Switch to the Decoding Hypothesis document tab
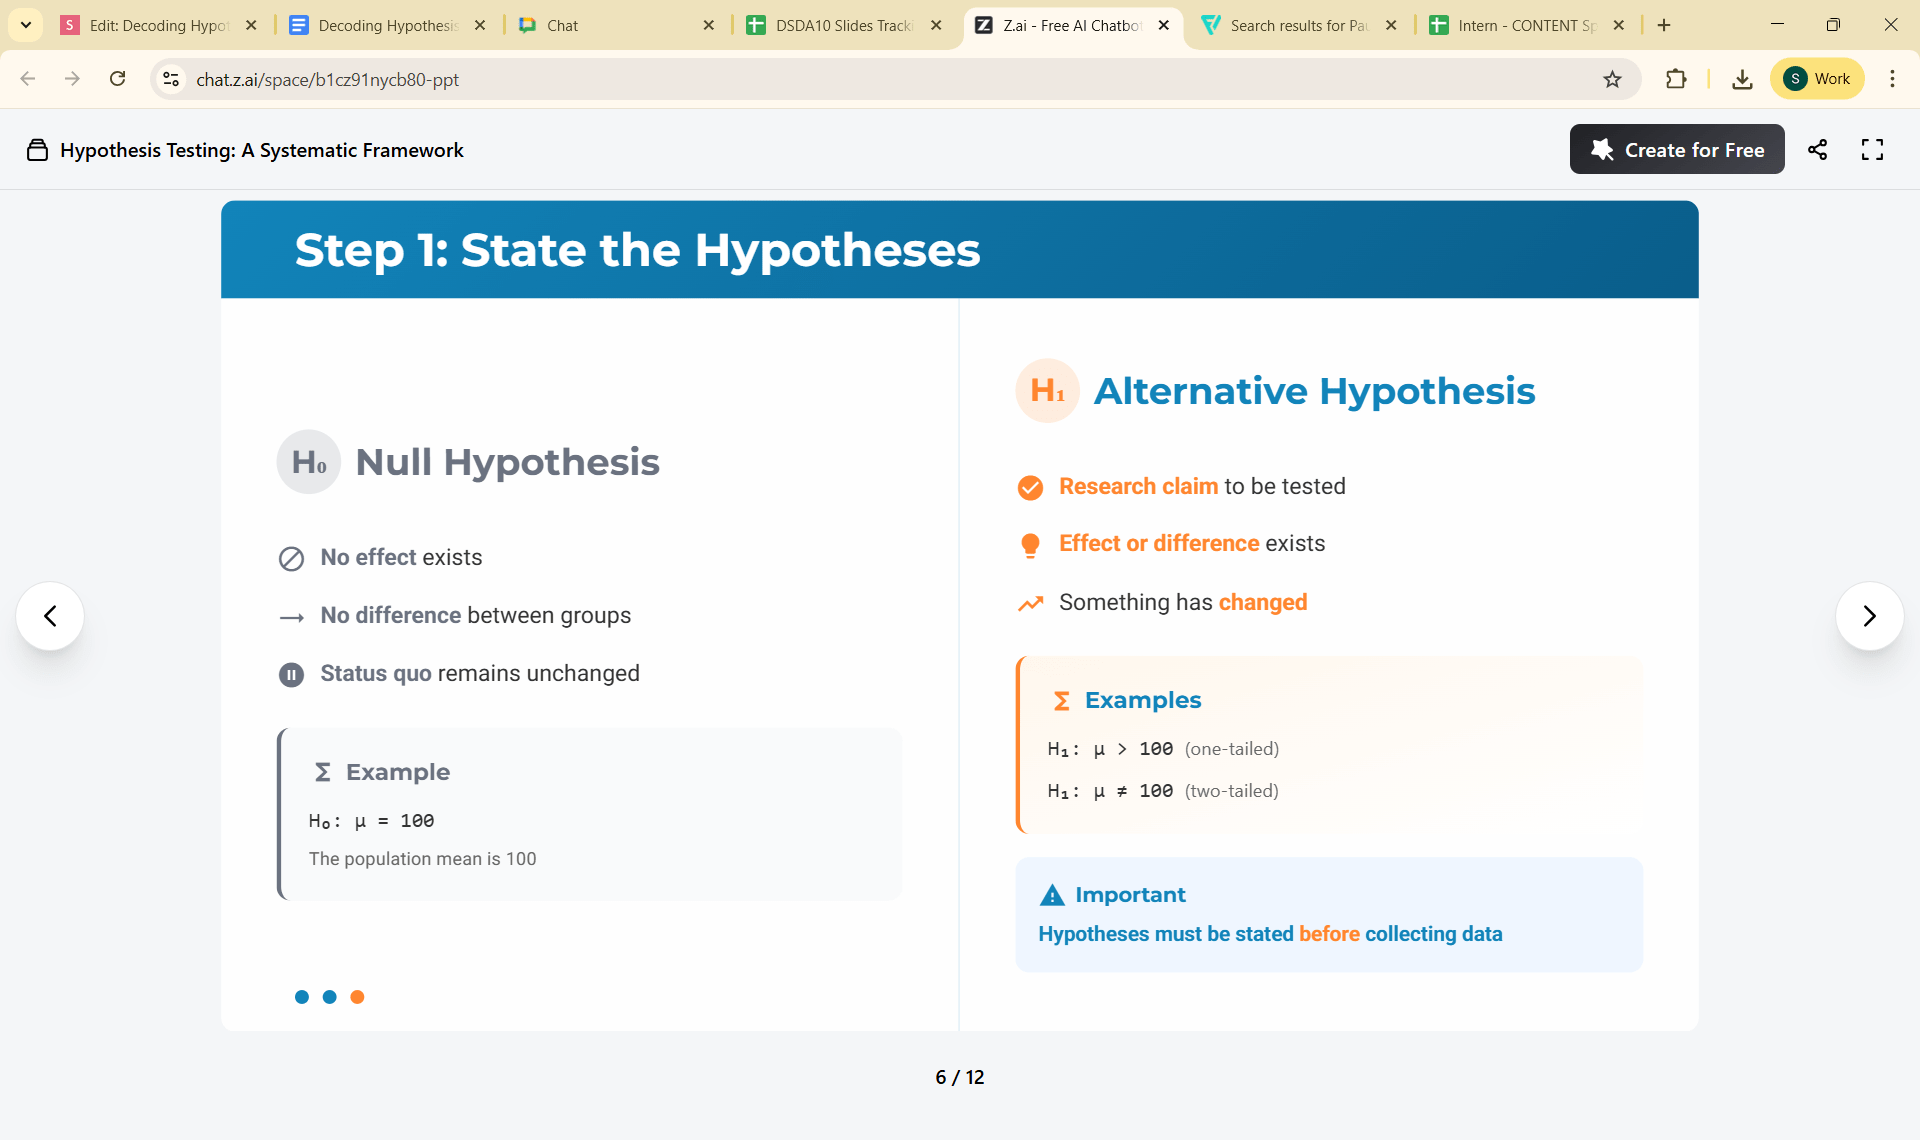The height and width of the screenshot is (1140, 1920). (387, 25)
